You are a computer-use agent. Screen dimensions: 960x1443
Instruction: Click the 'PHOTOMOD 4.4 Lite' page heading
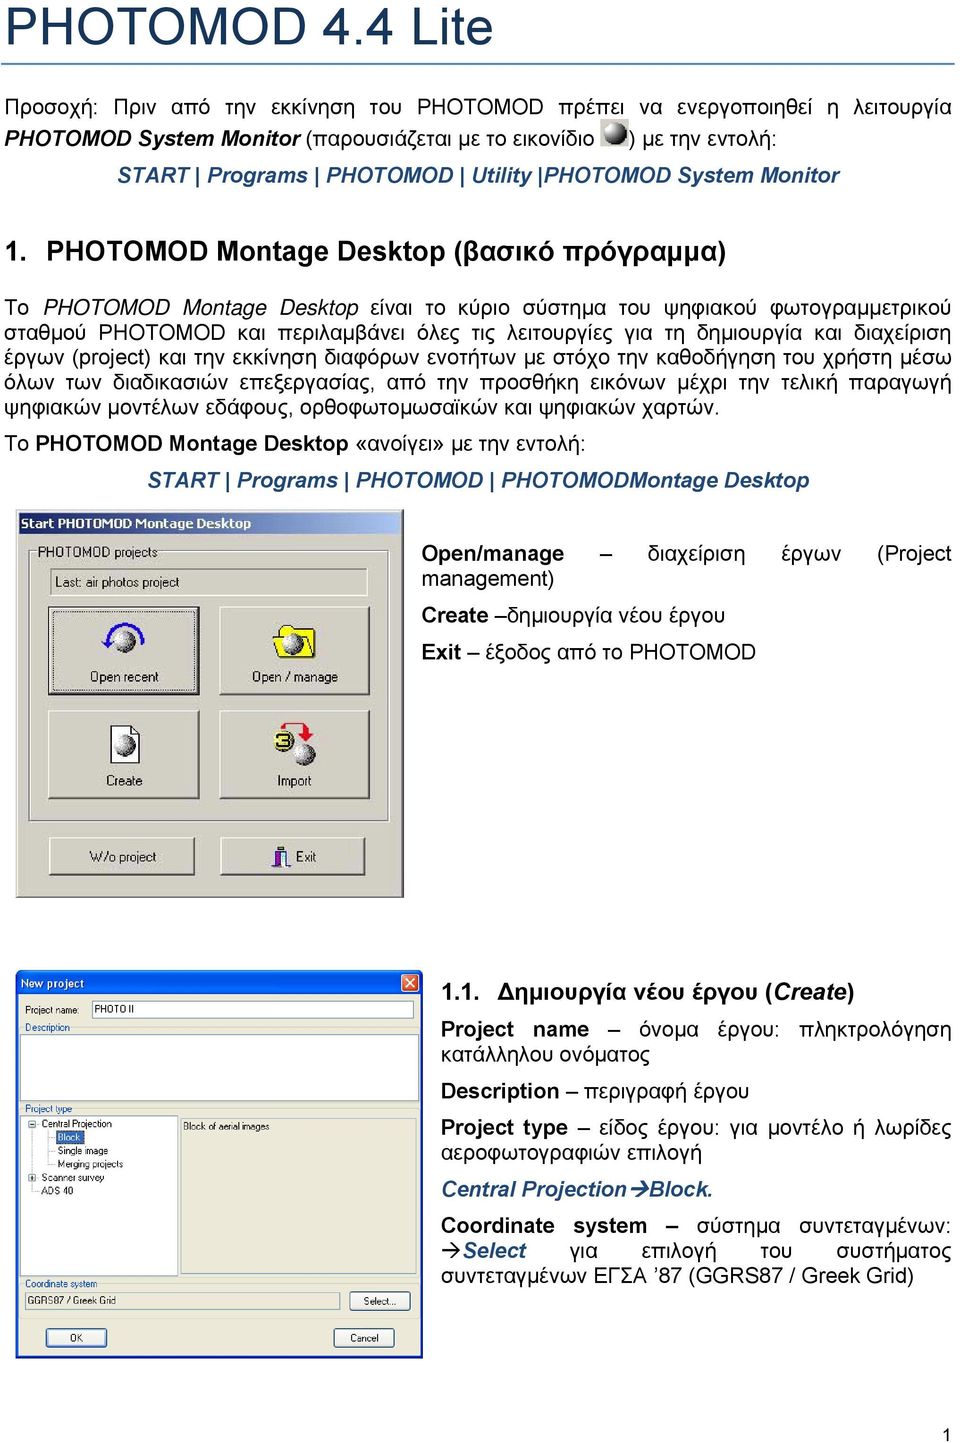point(249,26)
